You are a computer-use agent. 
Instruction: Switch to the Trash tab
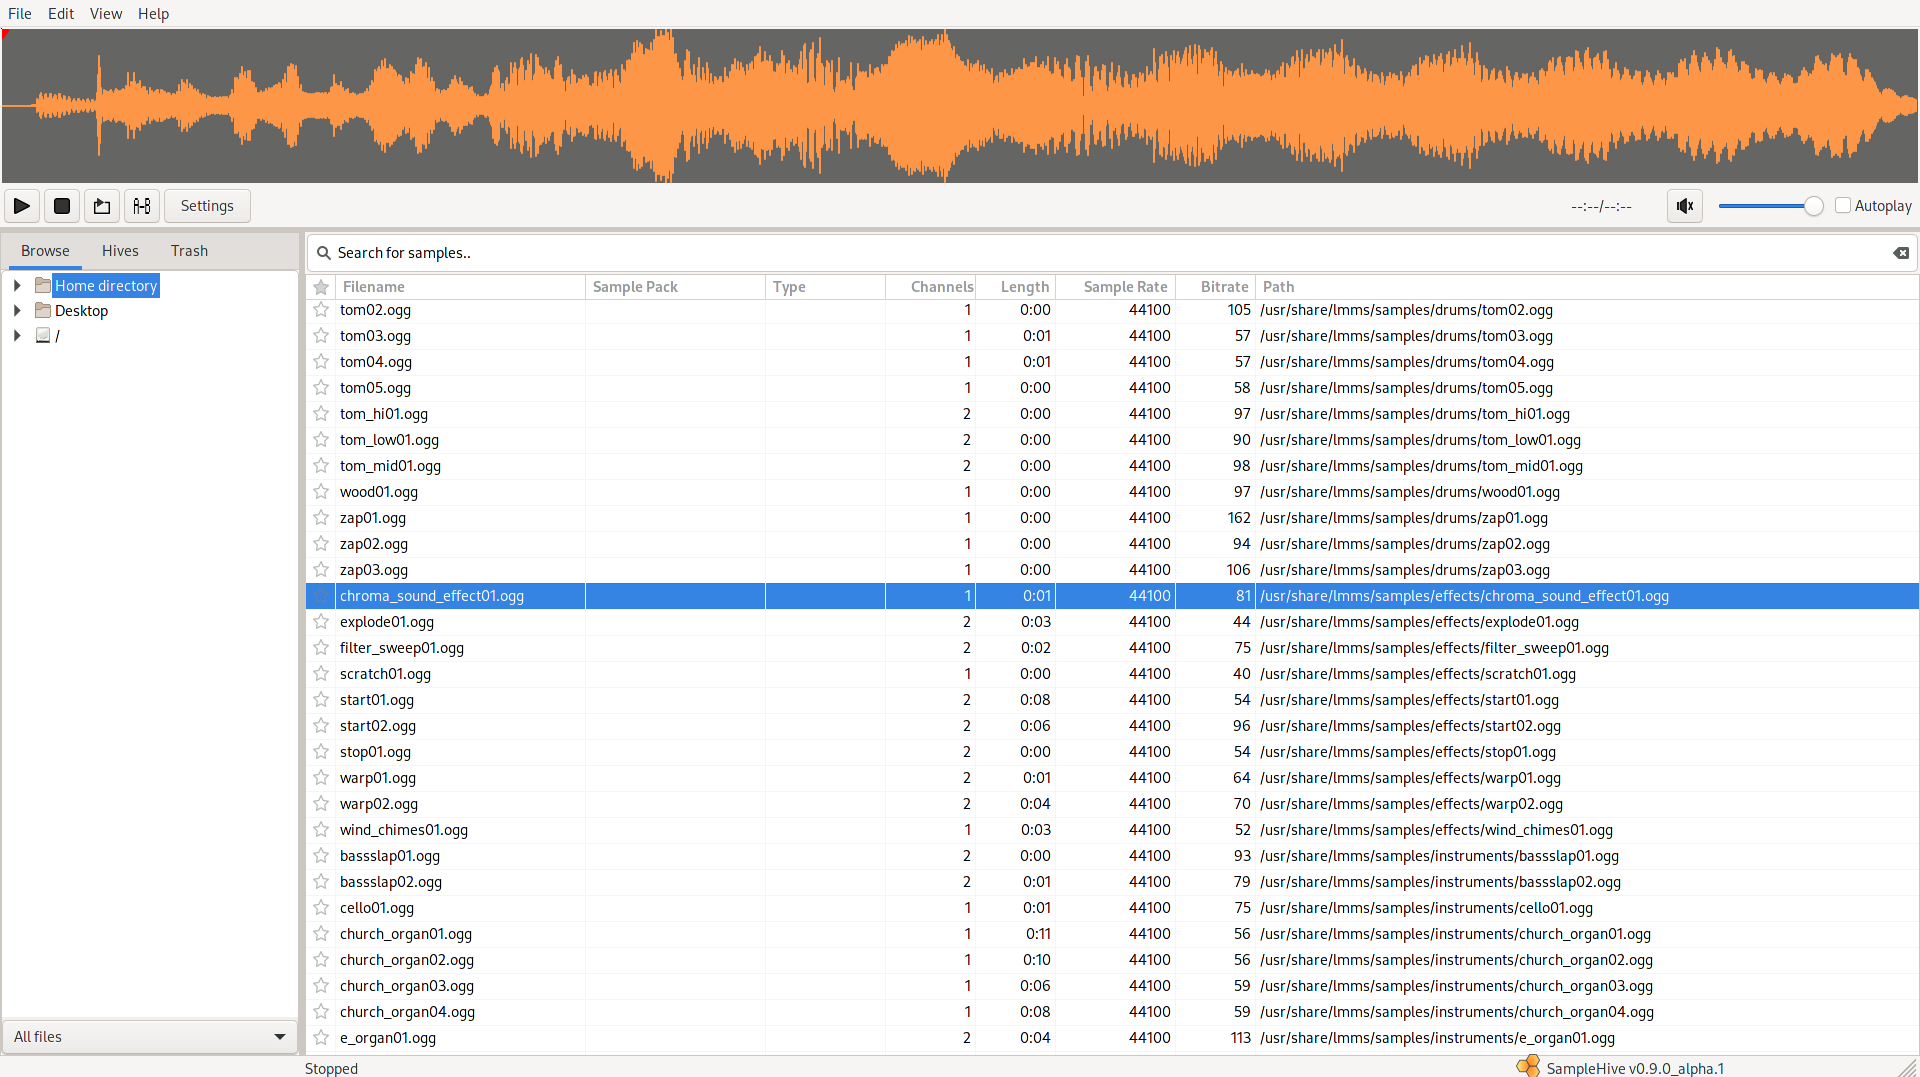coord(189,251)
